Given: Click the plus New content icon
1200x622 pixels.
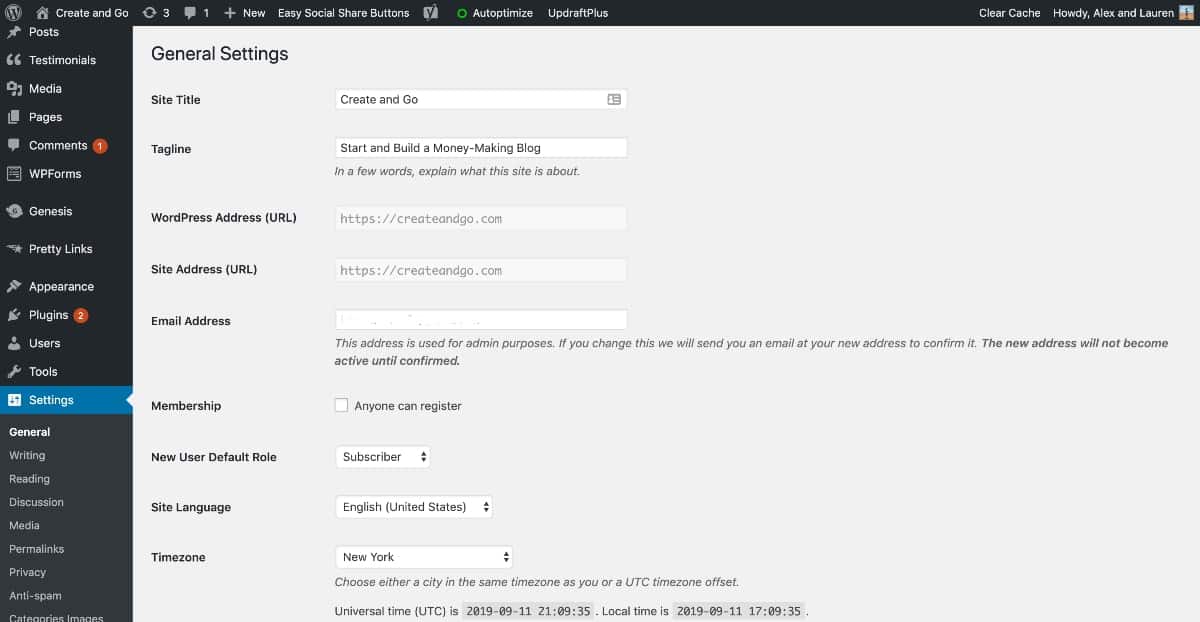Looking at the screenshot, I should point(230,13).
